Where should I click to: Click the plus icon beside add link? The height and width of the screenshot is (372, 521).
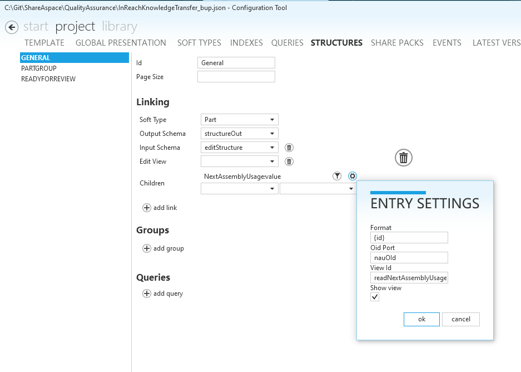click(x=147, y=208)
